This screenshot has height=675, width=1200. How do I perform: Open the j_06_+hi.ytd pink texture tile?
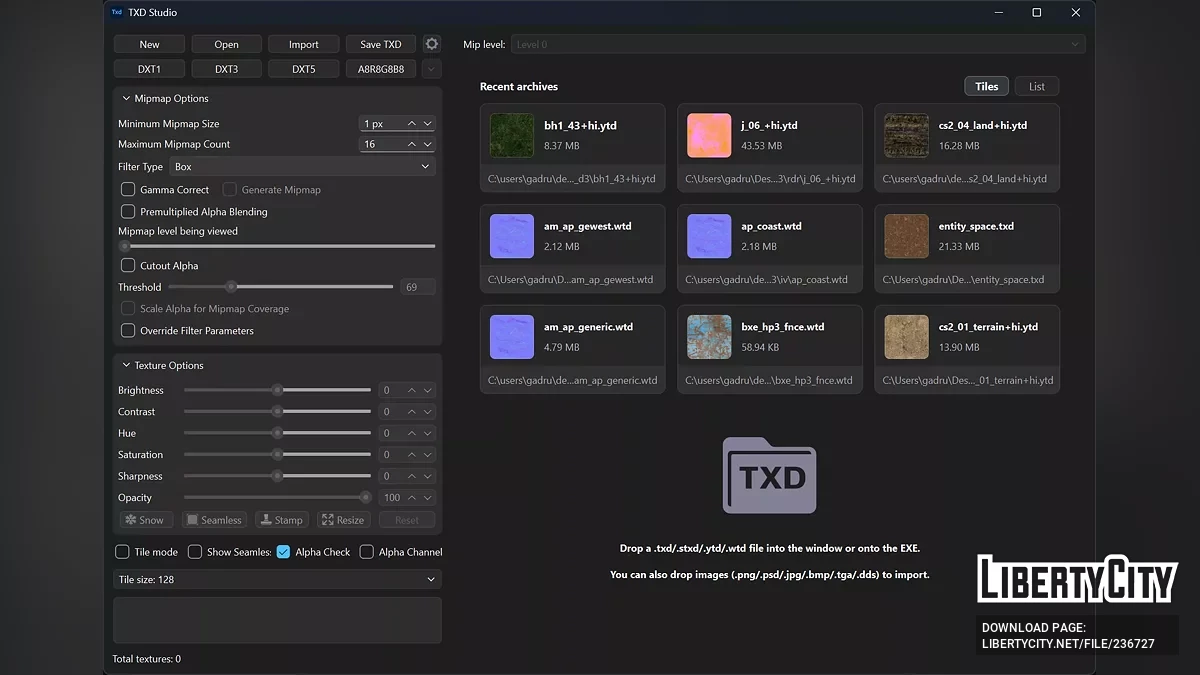(x=709, y=135)
